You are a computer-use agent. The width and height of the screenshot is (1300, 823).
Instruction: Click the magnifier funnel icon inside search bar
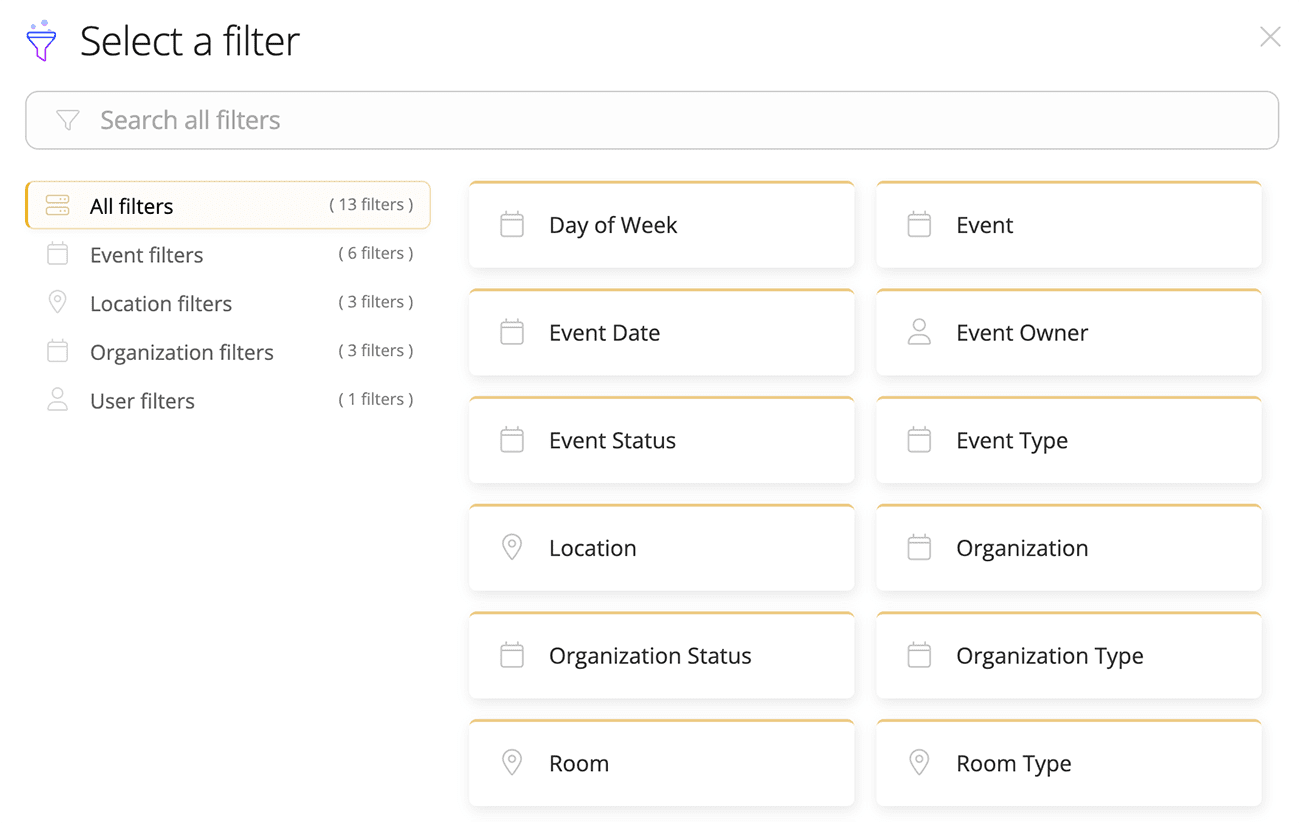click(67, 119)
